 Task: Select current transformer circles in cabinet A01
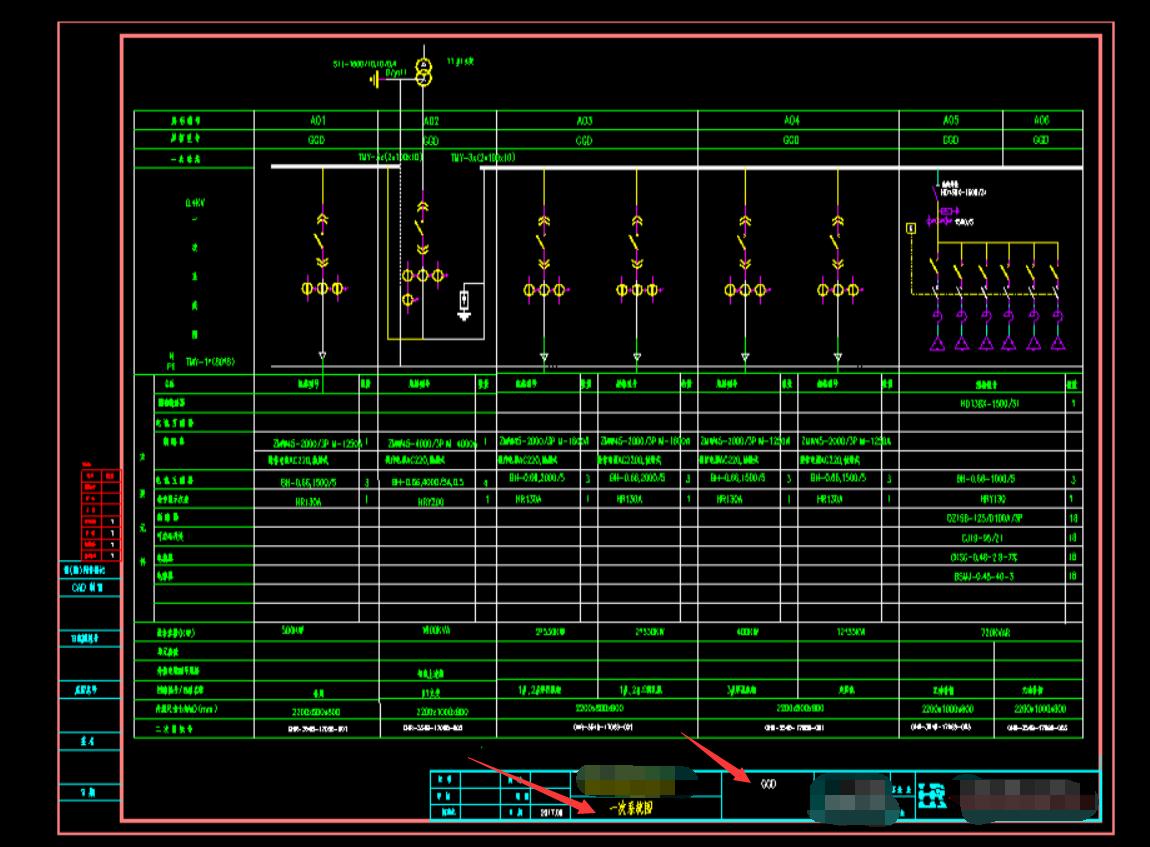pyautogui.click(x=323, y=289)
